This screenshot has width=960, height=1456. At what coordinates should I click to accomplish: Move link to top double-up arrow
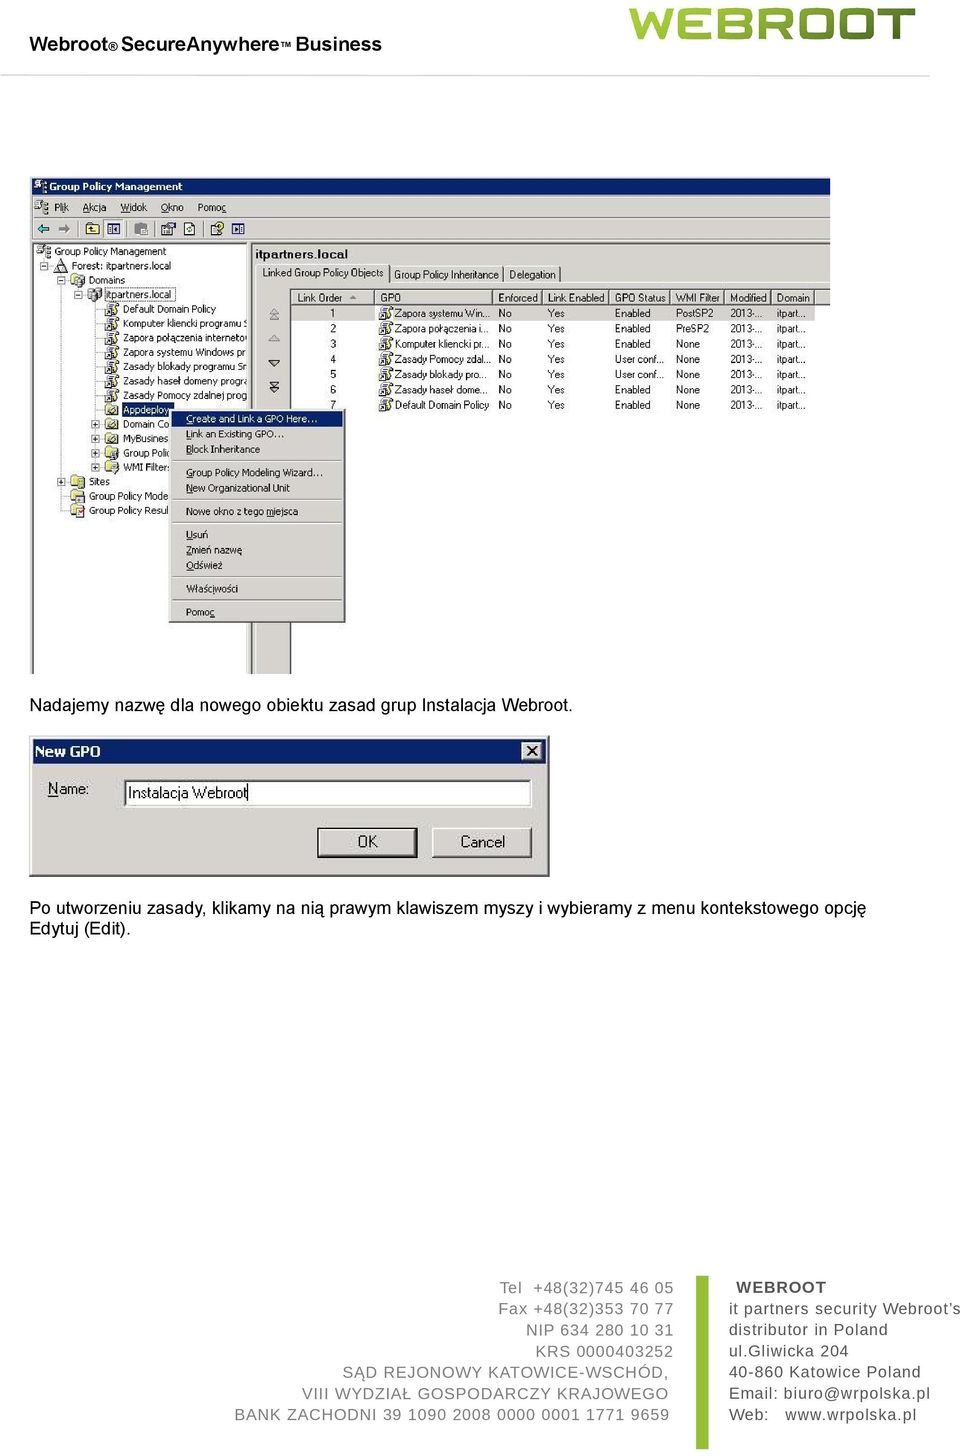(x=274, y=315)
